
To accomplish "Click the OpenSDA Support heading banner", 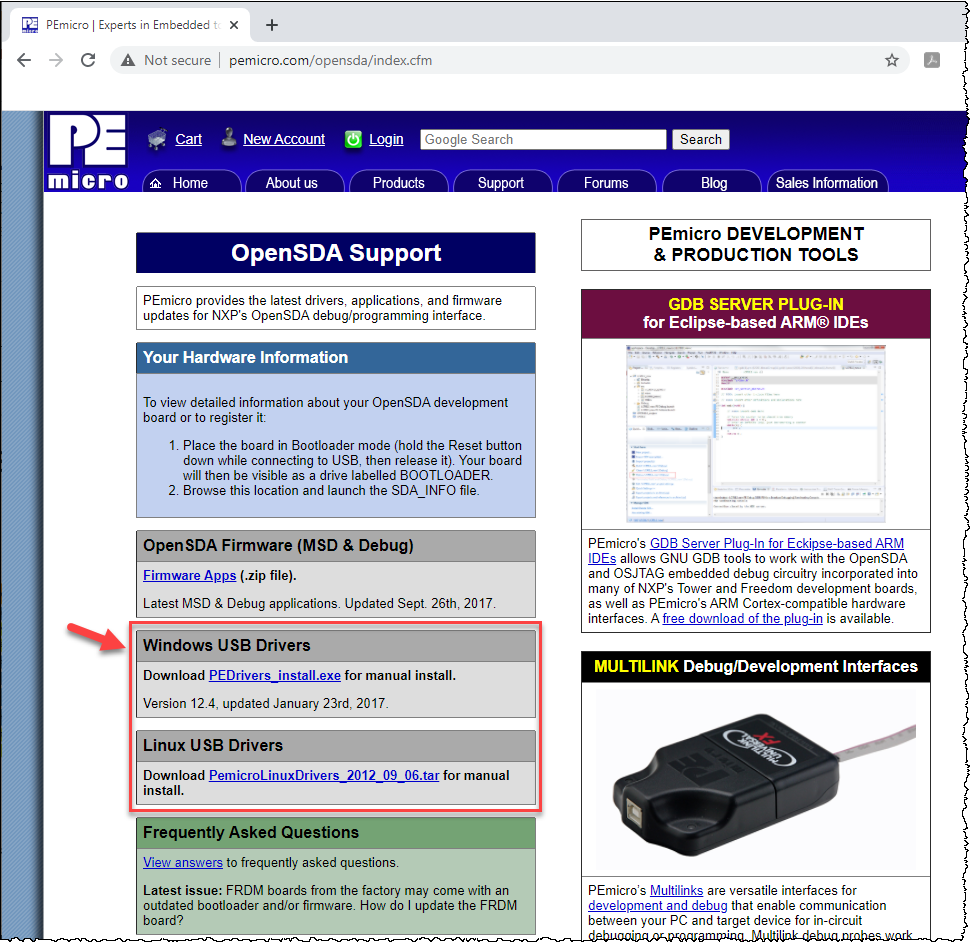I will (x=336, y=252).
